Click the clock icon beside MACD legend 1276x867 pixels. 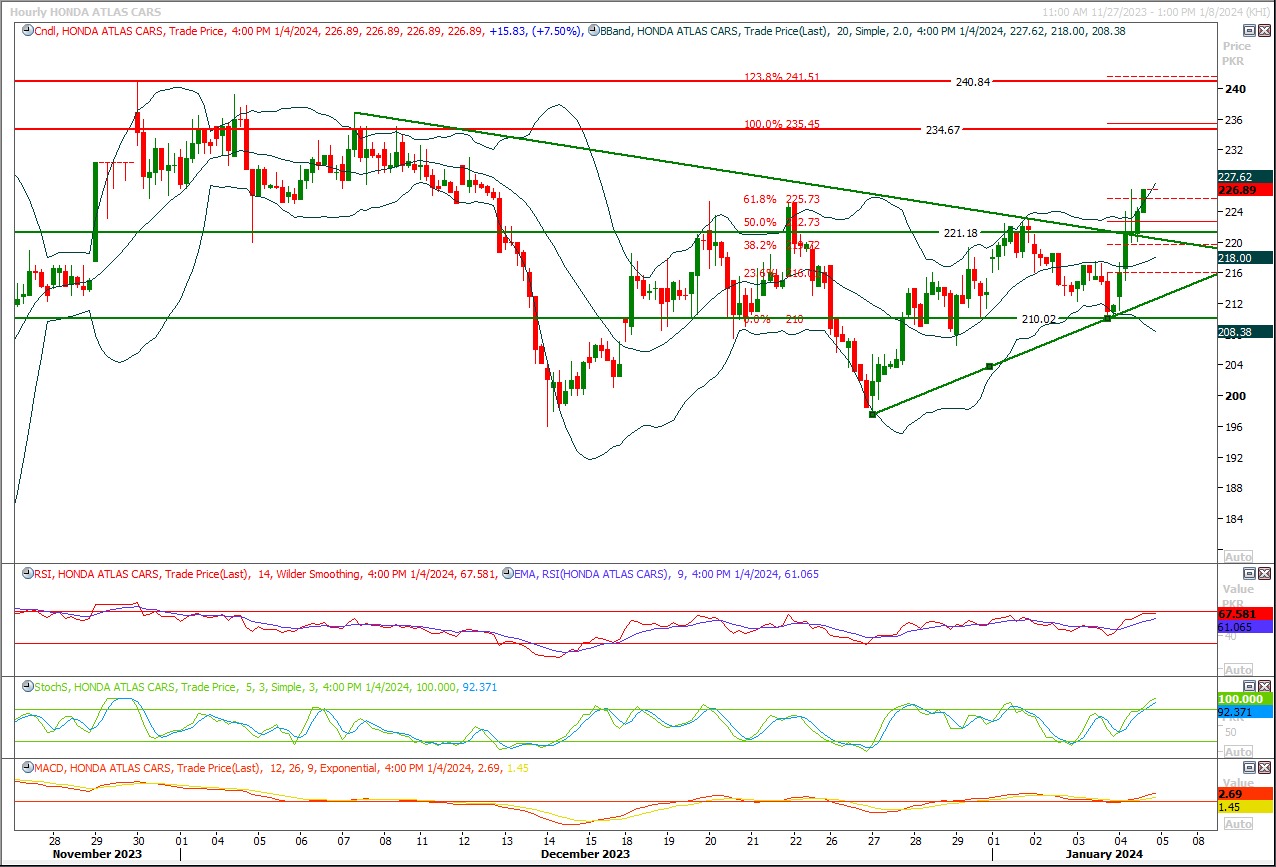point(25,768)
